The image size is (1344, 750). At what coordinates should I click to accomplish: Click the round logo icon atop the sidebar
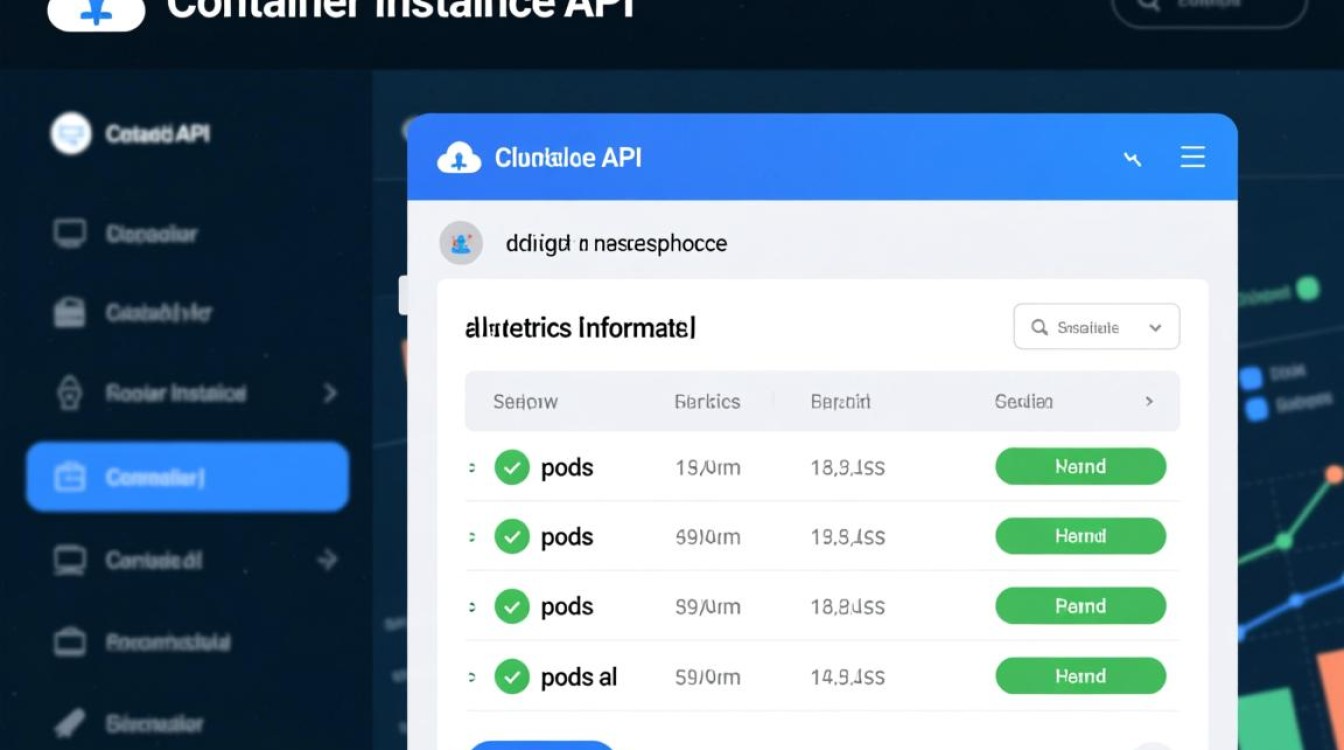click(x=71, y=134)
